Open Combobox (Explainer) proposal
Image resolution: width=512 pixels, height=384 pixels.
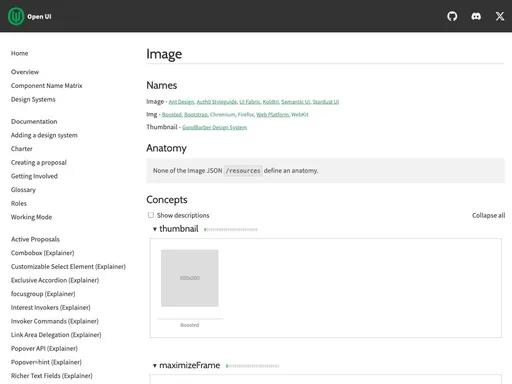coord(42,253)
